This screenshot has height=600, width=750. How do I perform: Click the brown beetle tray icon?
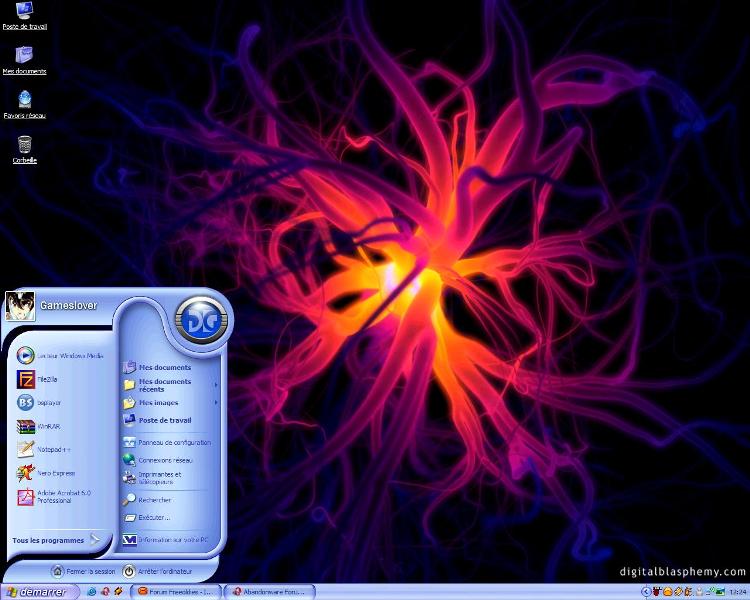click(688, 592)
